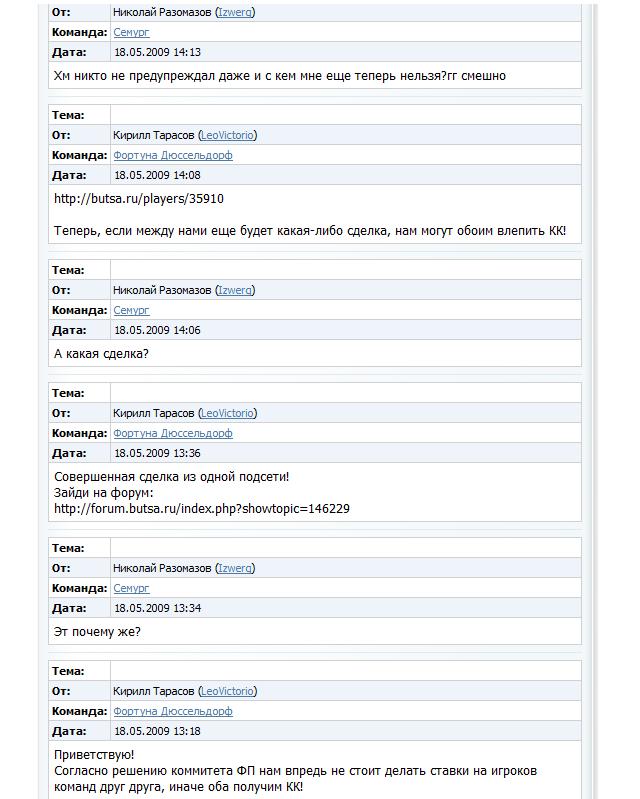Click Фортуна Дюссельдорф link in 14:08 message
The image size is (640, 799).
(x=172, y=155)
